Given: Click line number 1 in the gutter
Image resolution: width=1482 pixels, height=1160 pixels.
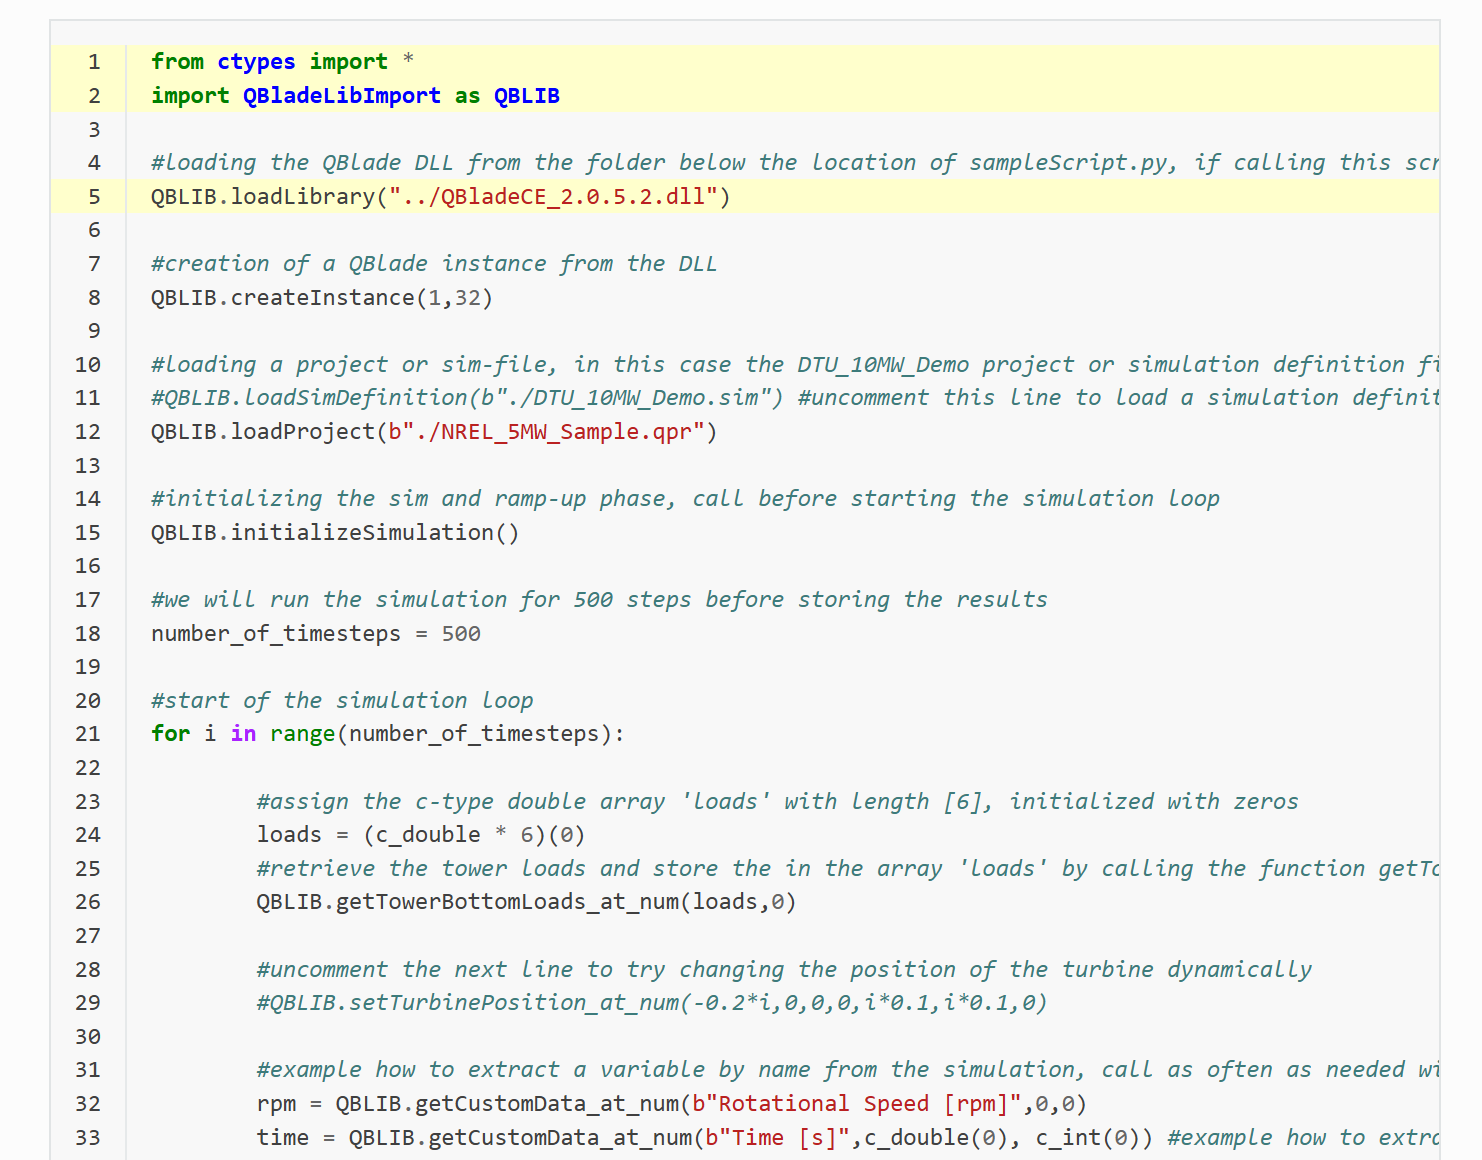Looking at the screenshot, I should click(x=94, y=62).
